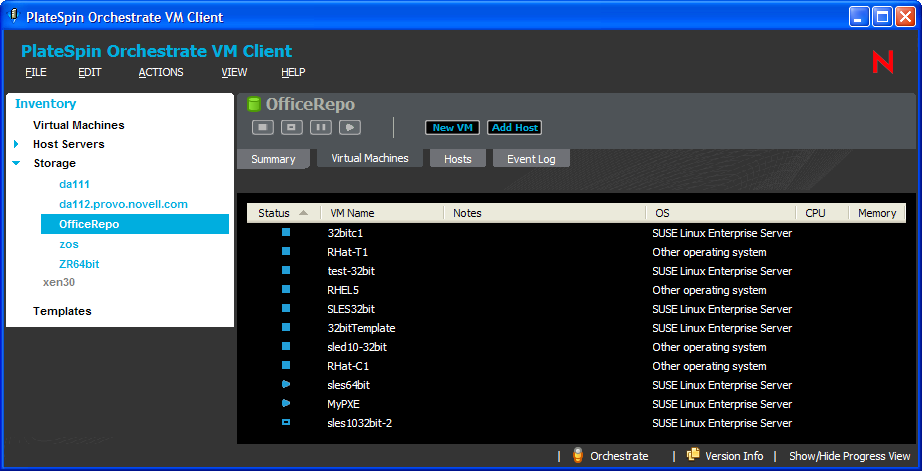Open the VIEW menu
Screen dimensions: 922x471
pos(234,72)
